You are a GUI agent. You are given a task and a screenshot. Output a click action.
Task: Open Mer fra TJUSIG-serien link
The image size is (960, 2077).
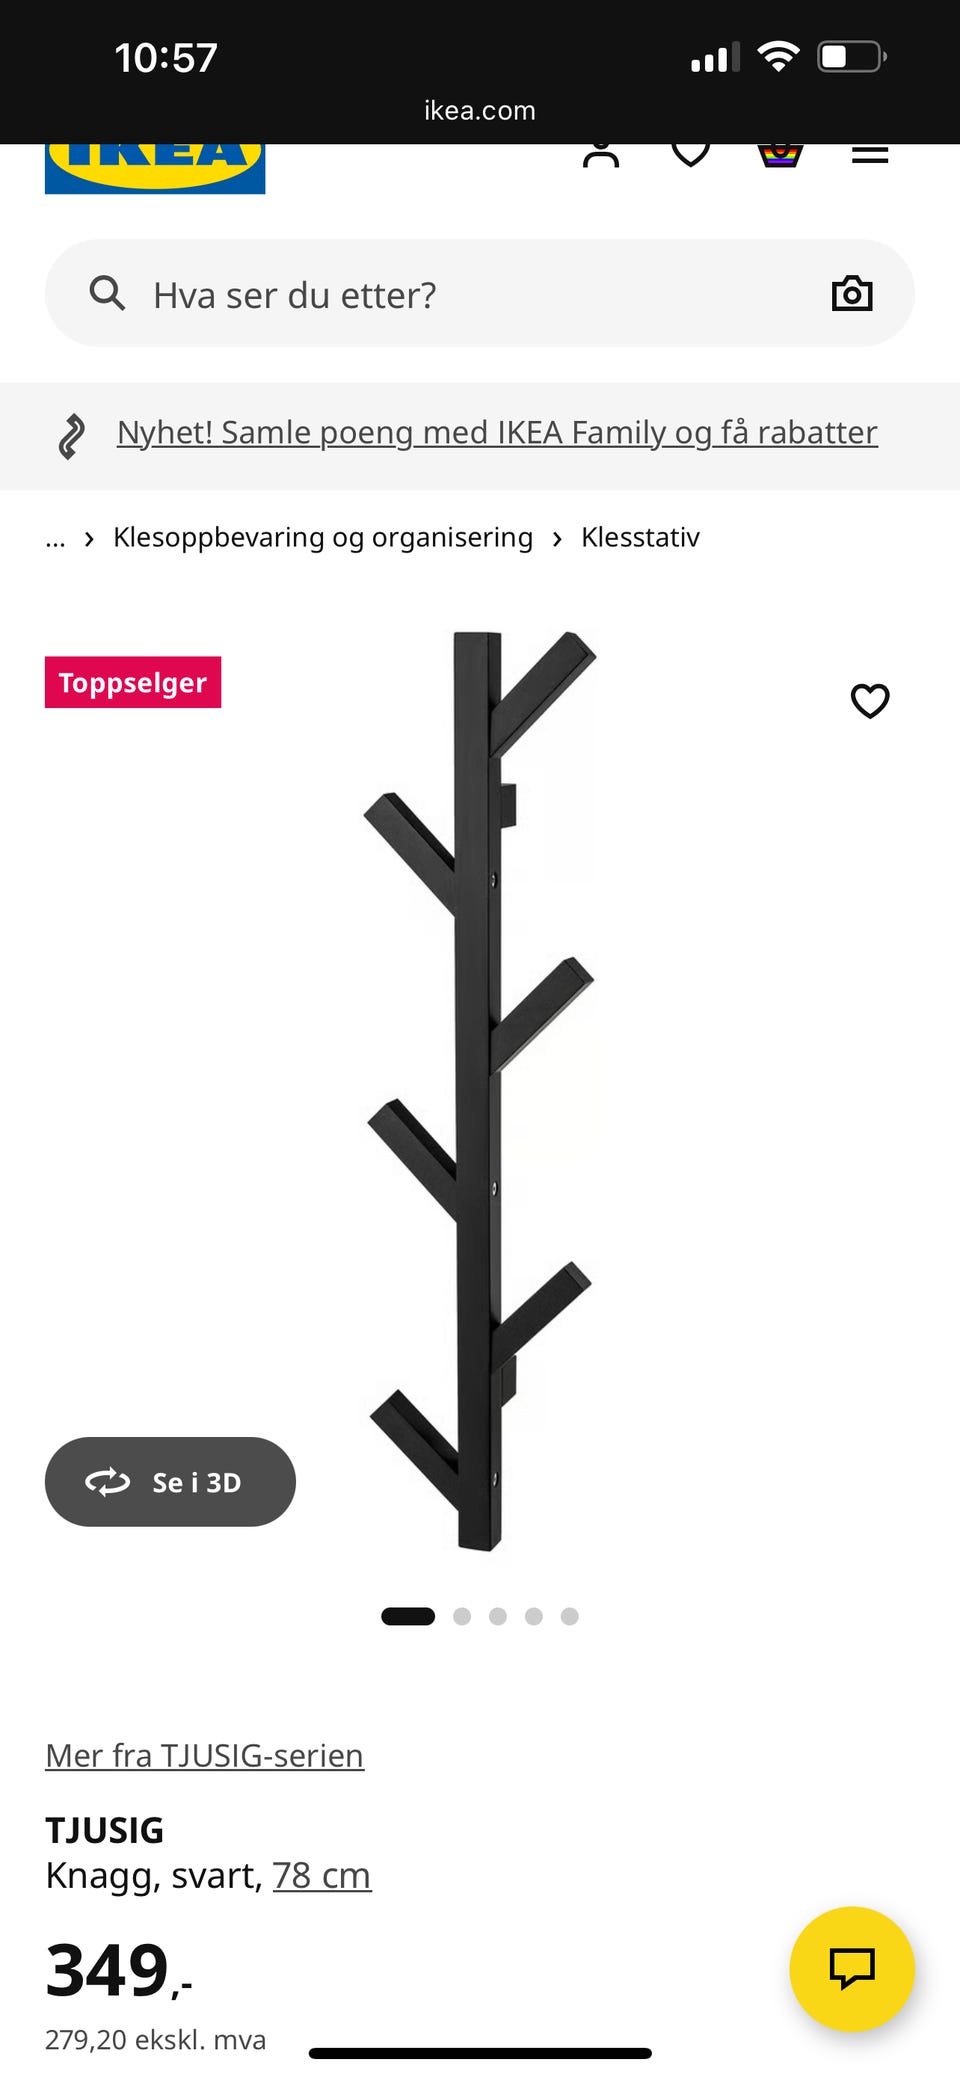click(x=205, y=1755)
